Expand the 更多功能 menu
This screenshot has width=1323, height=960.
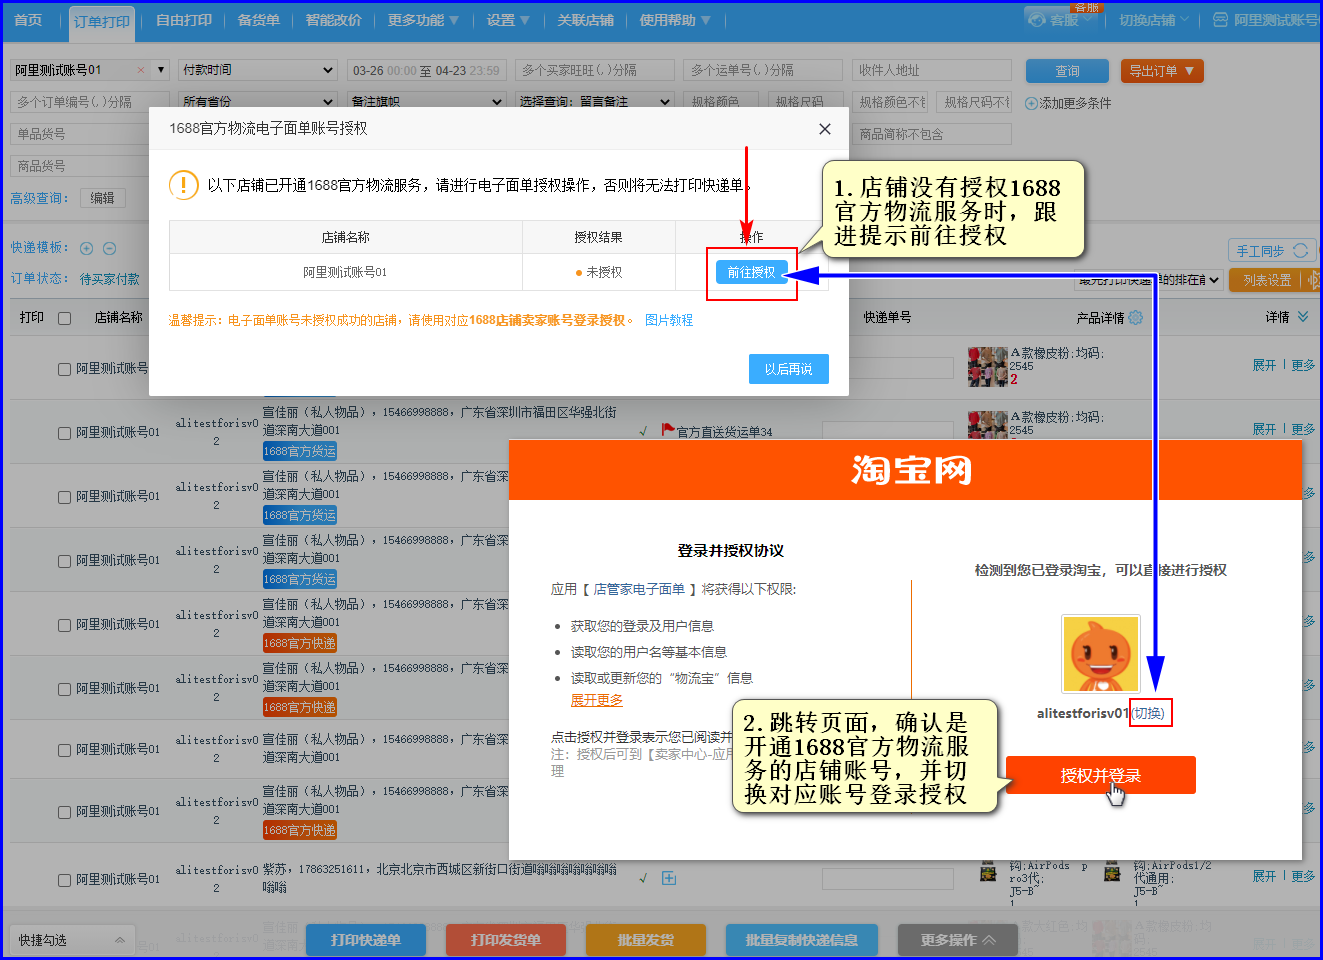[423, 20]
